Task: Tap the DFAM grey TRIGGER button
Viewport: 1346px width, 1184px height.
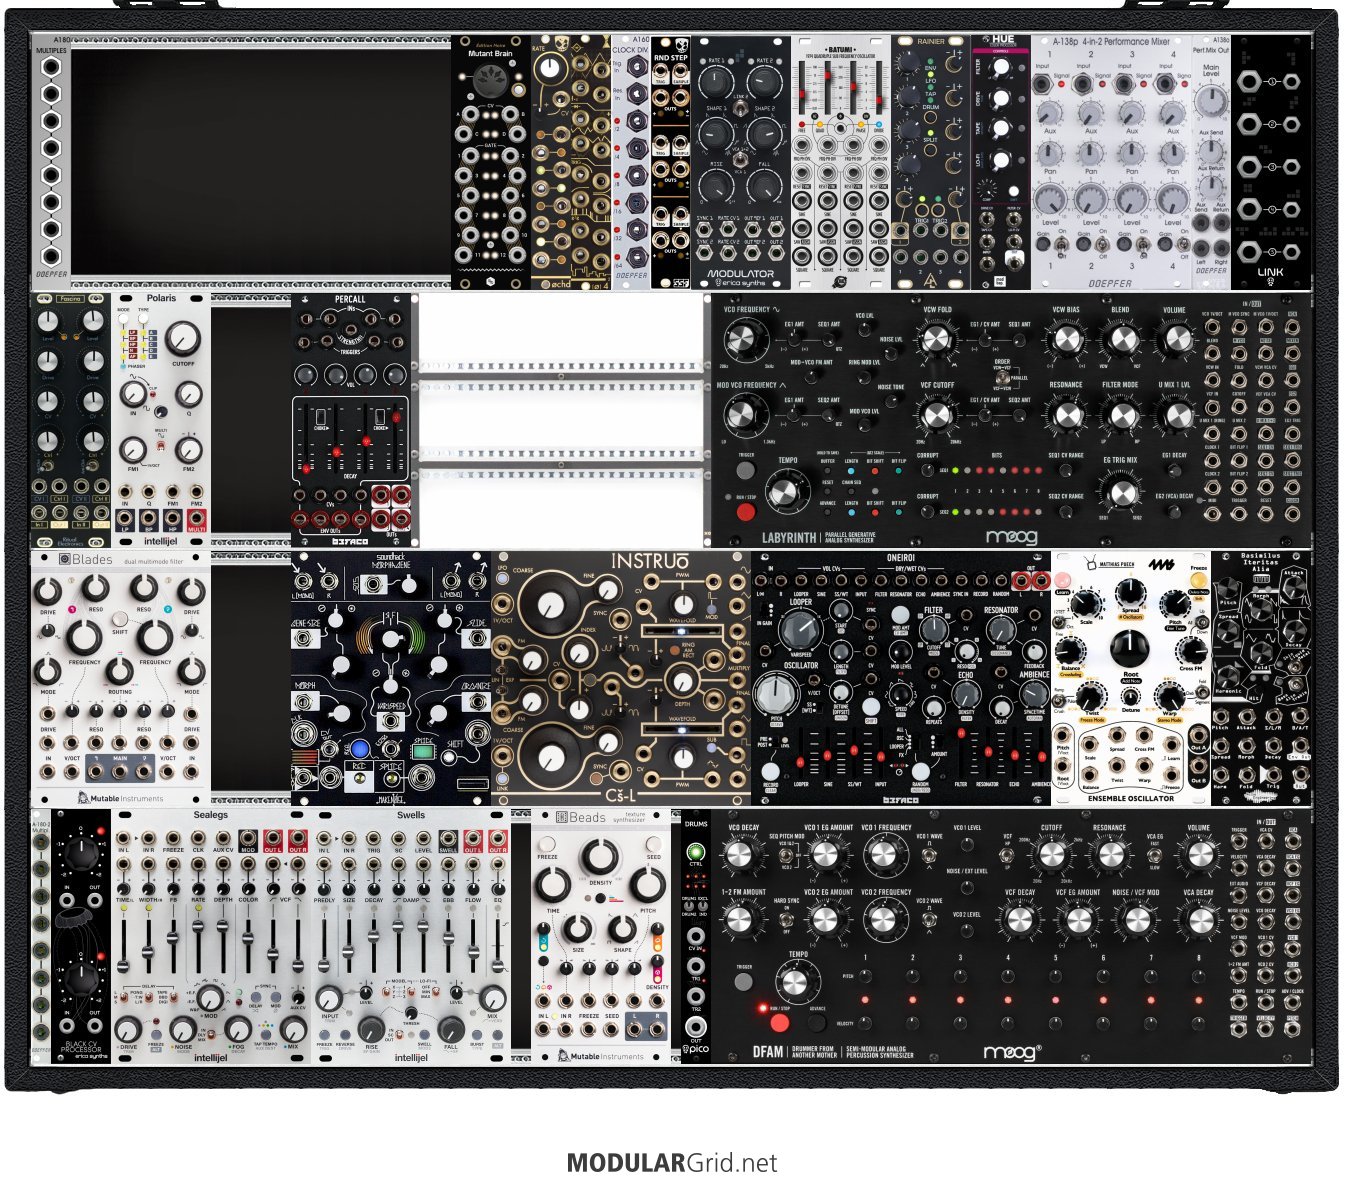Action: (x=743, y=982)
